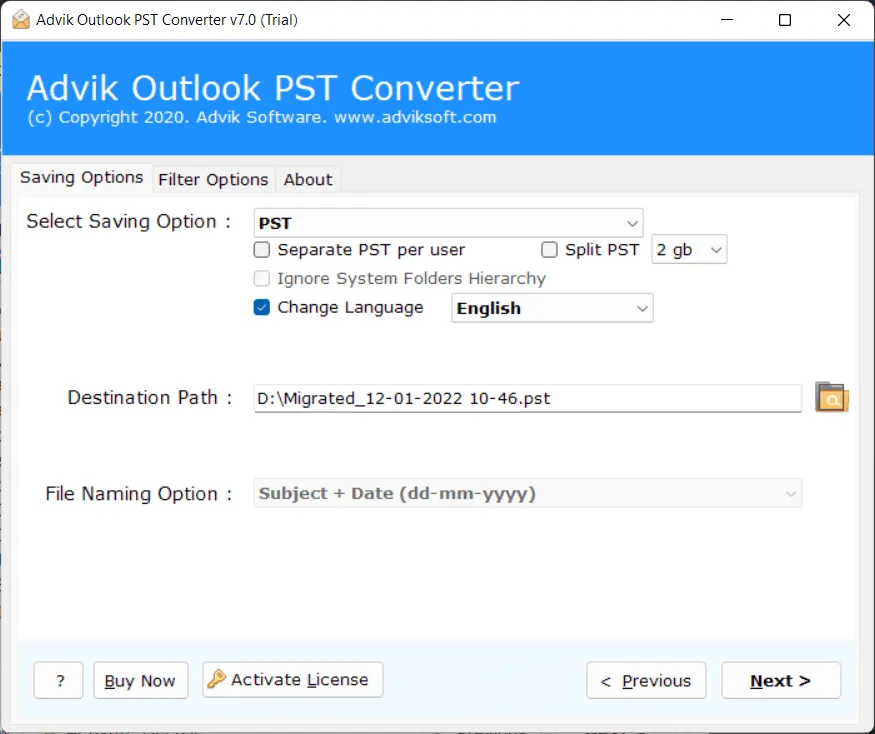Viewport: 875px width, 734px height.
Task: Open the Select Saving Option PST dropdown
Action: click(x=448, y=223)
